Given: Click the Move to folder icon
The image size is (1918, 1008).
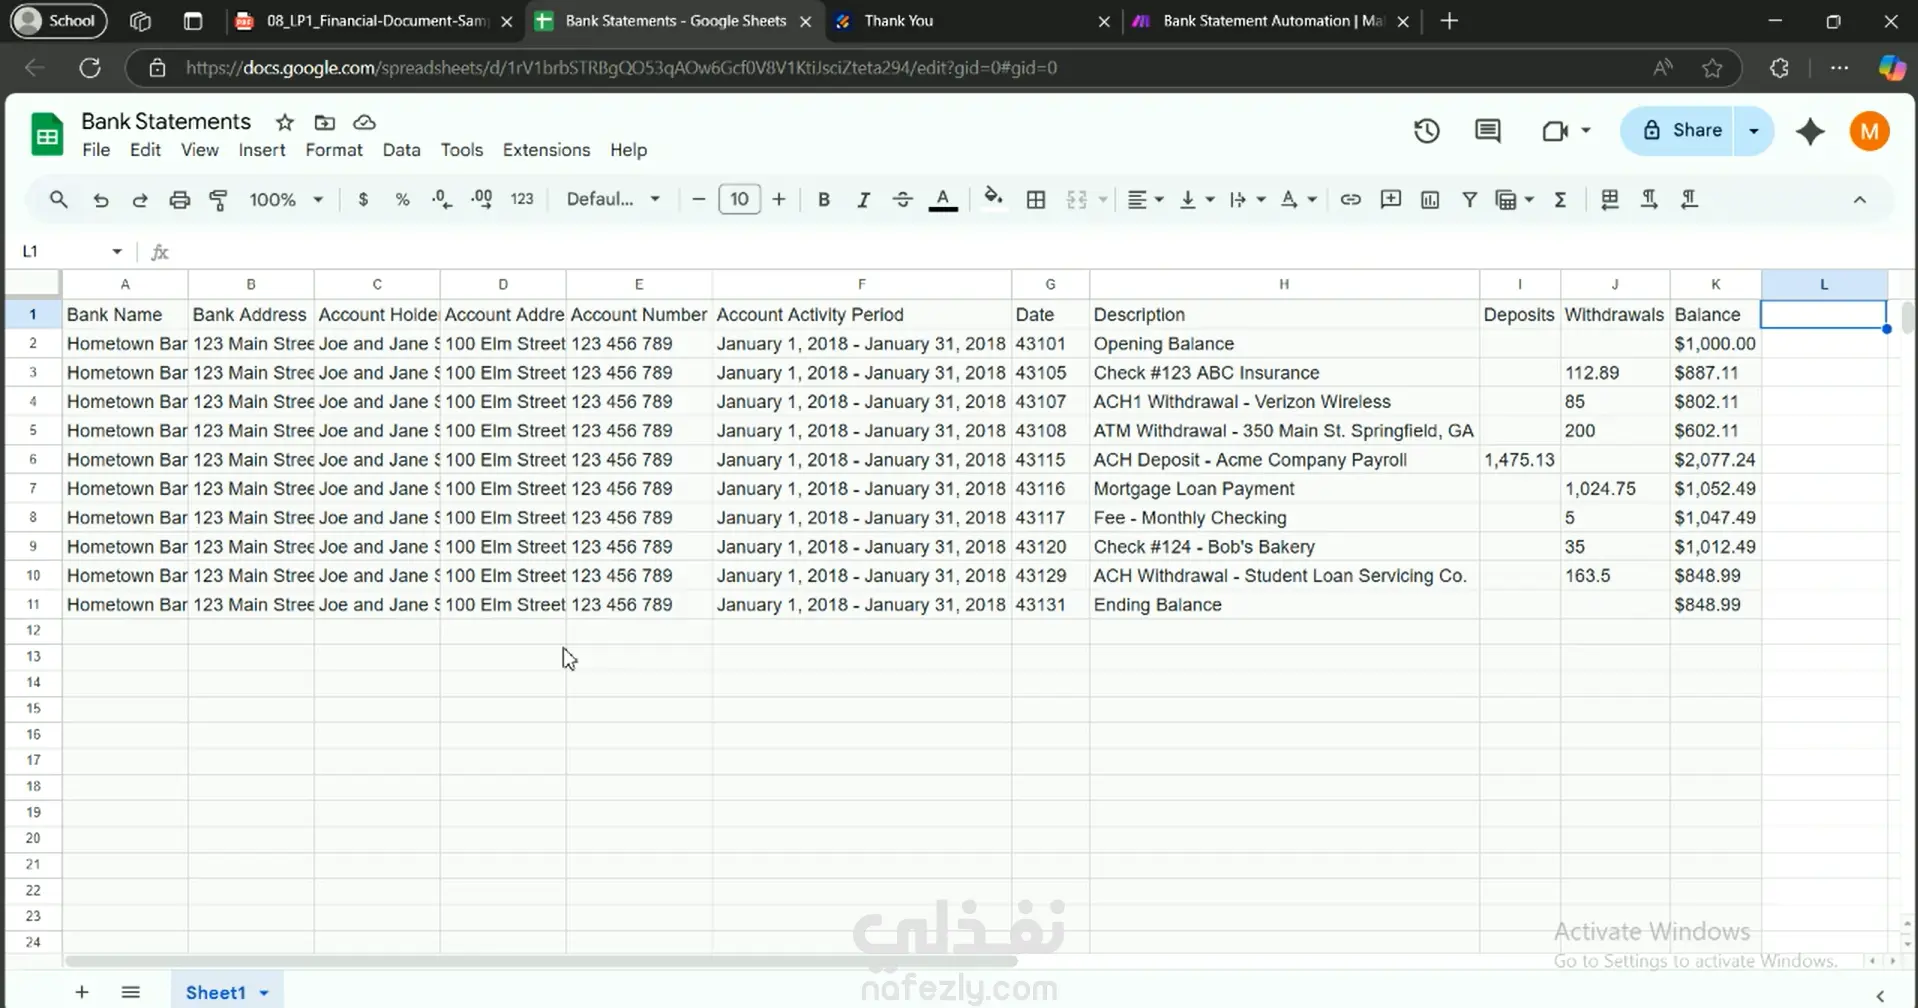Looking at the screenshot, I should click(x=324, y=122).
